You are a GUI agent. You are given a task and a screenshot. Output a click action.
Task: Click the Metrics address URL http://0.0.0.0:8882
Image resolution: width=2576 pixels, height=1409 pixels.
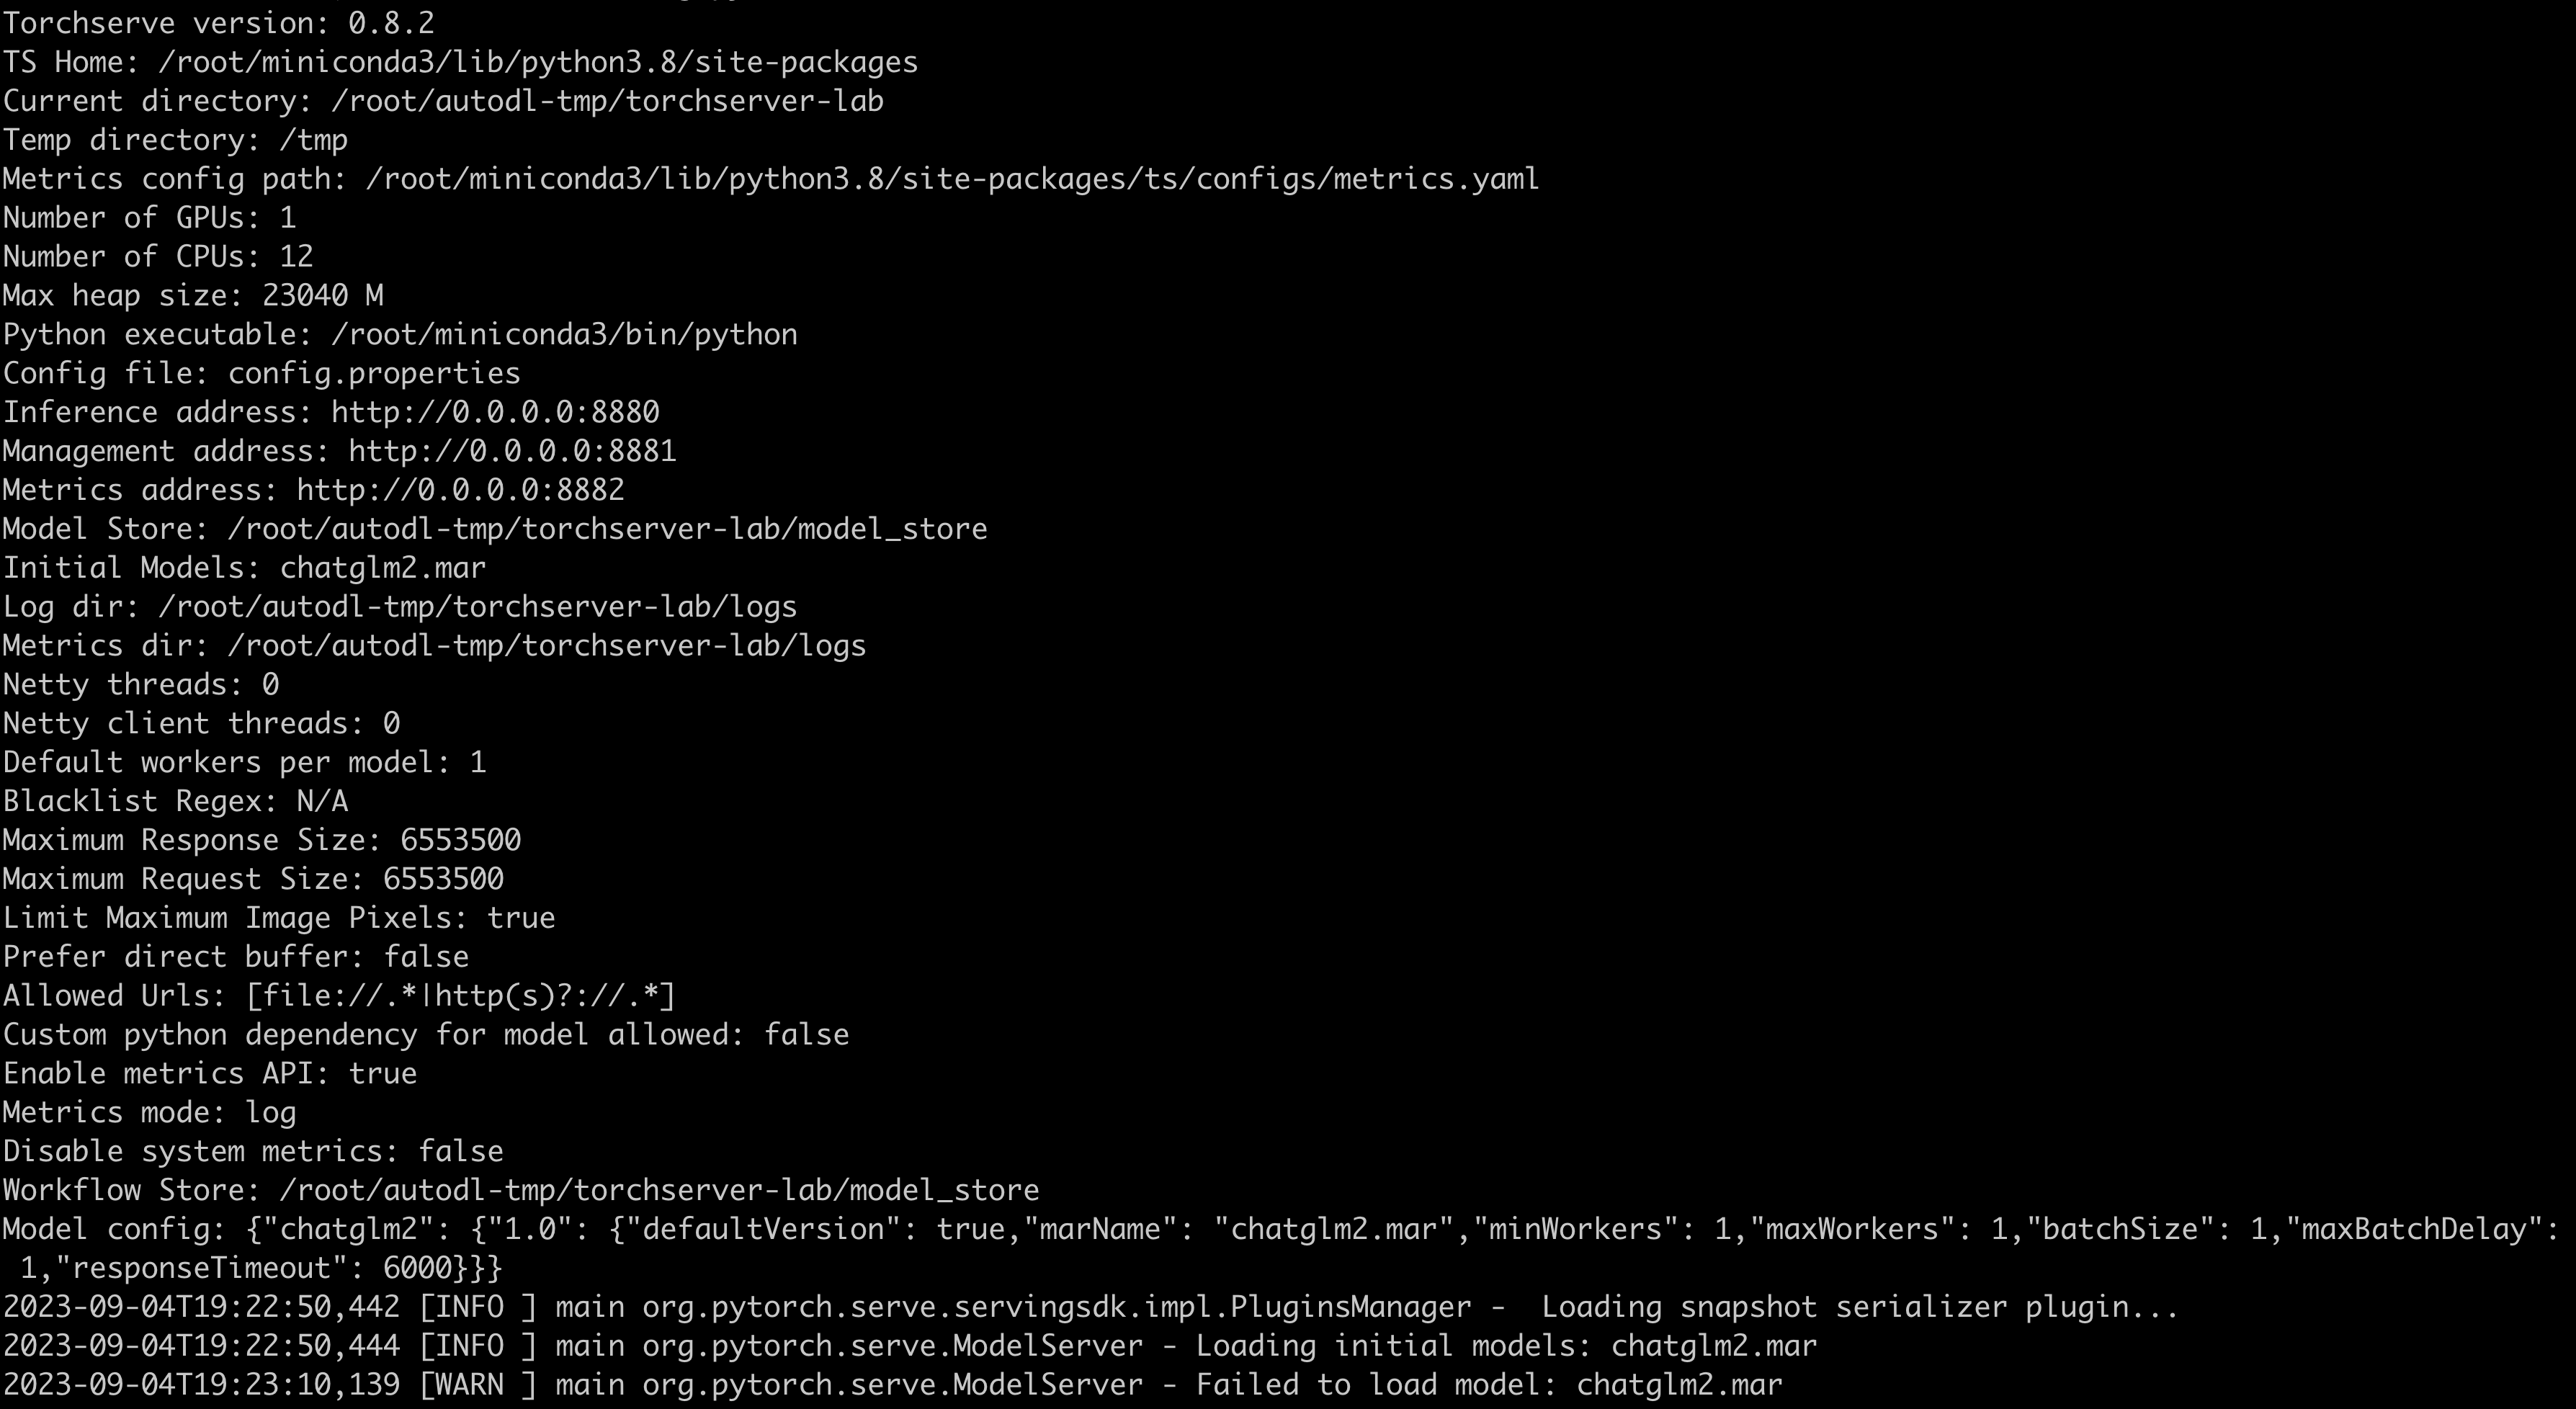pos(460,490)
